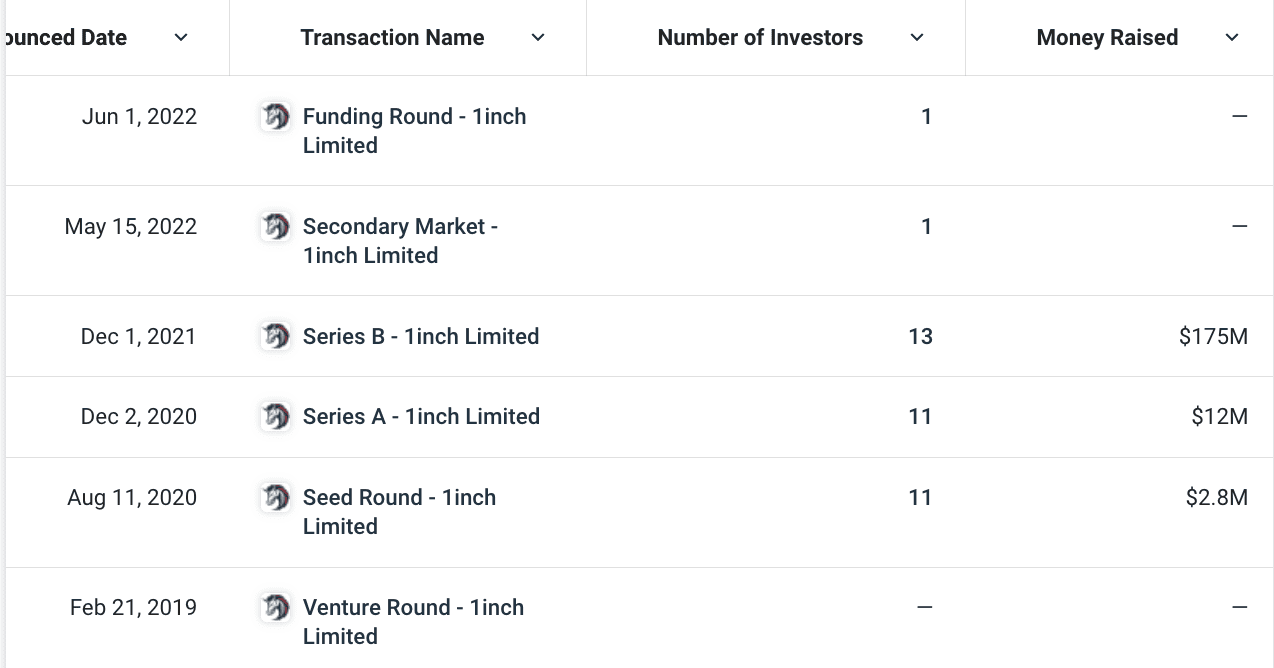1274x668 pixels.
Task: Sort by Number of Investors header
Action: coord(760,38)
